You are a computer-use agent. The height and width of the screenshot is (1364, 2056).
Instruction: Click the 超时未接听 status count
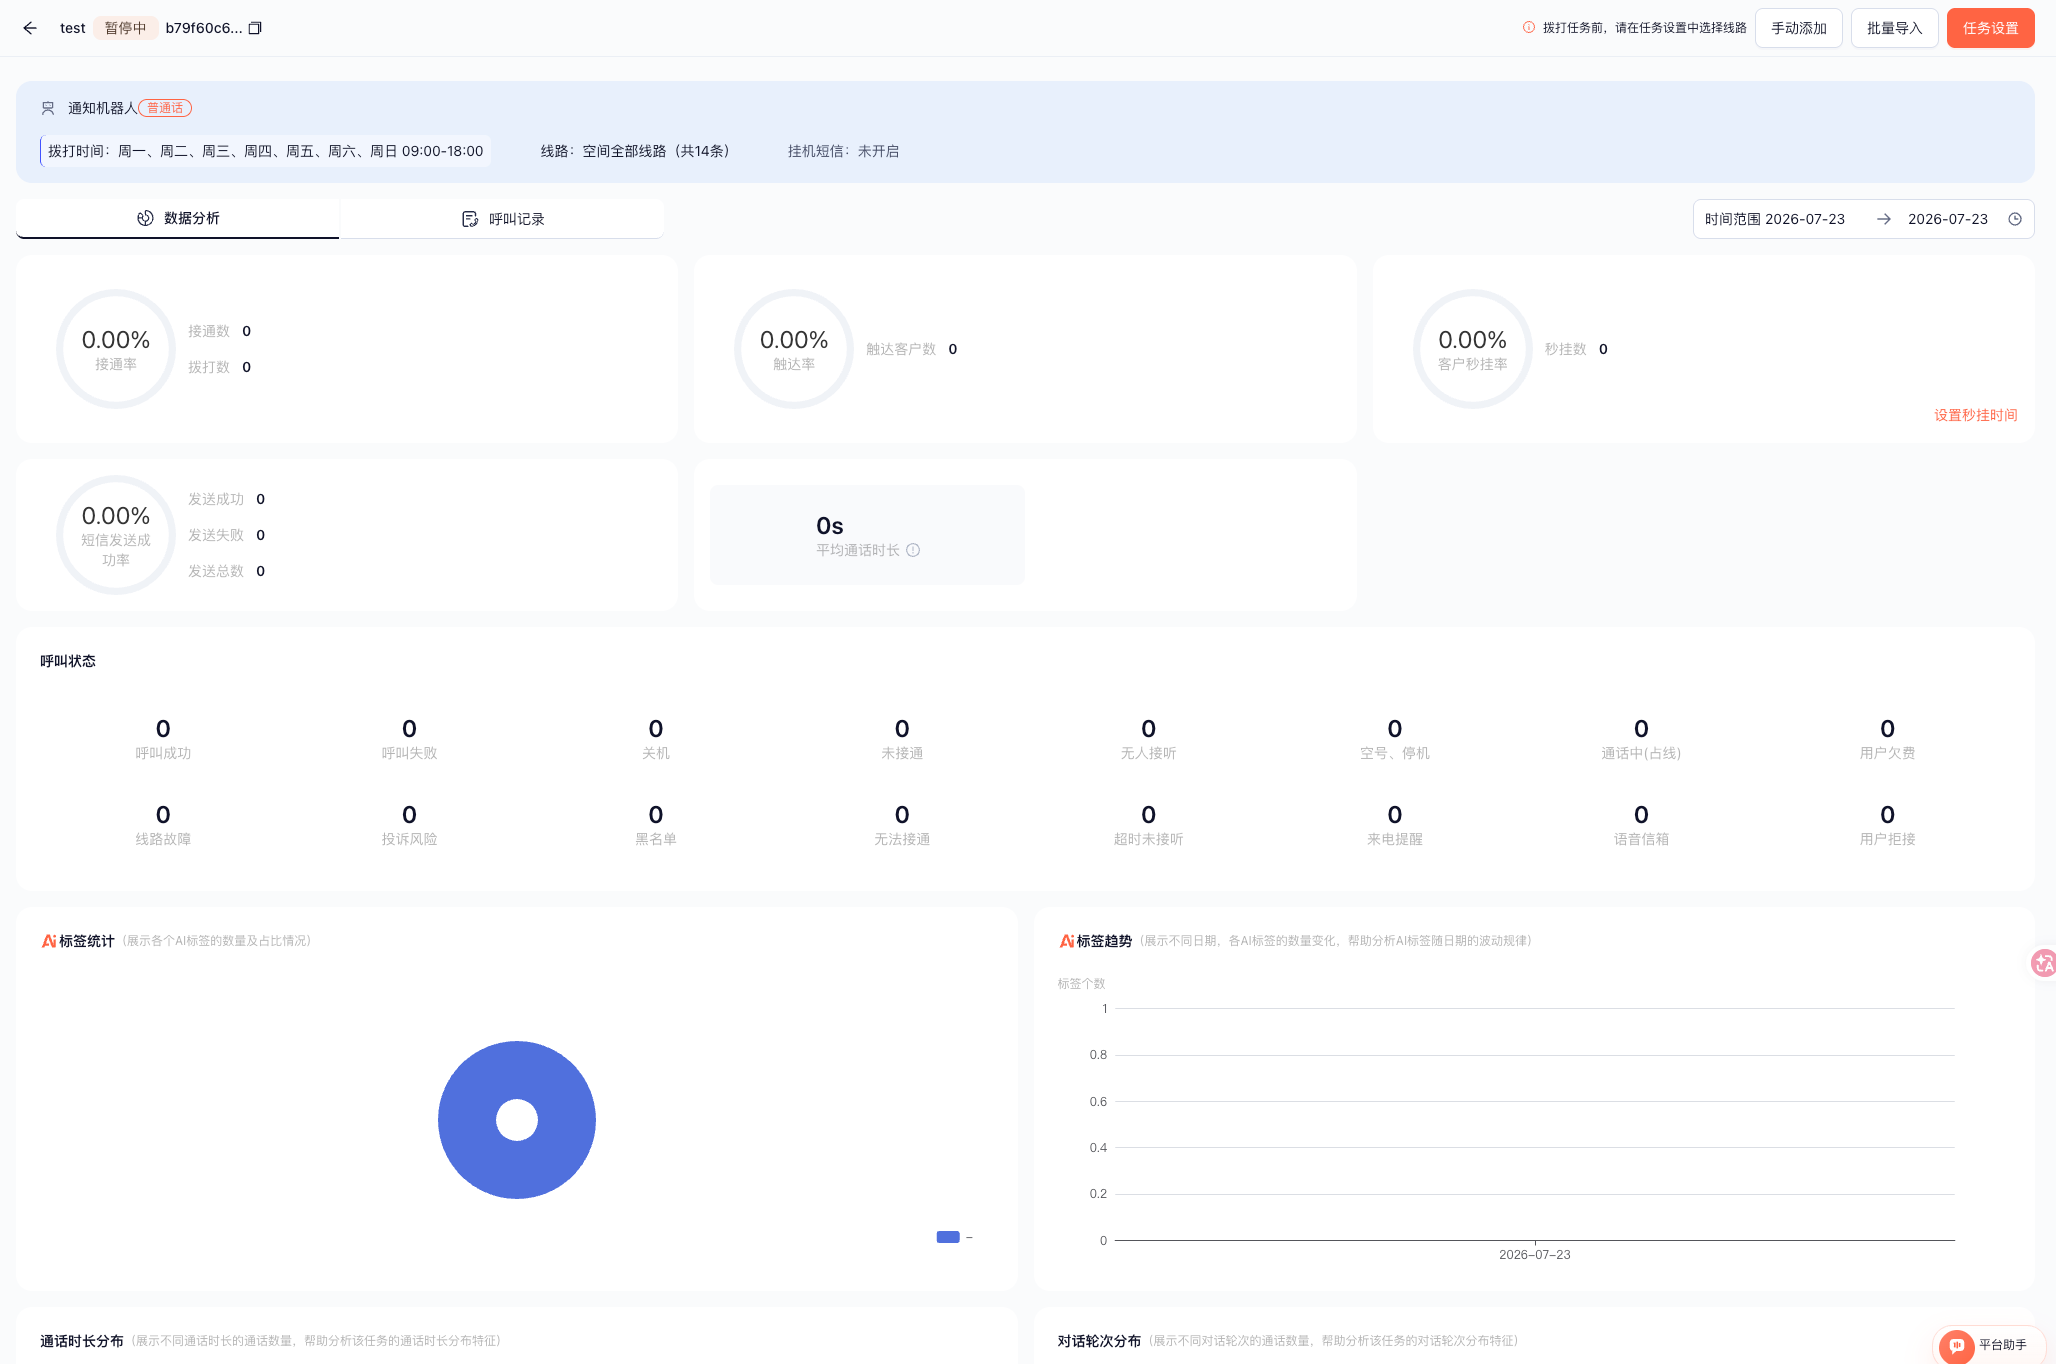1148,815
